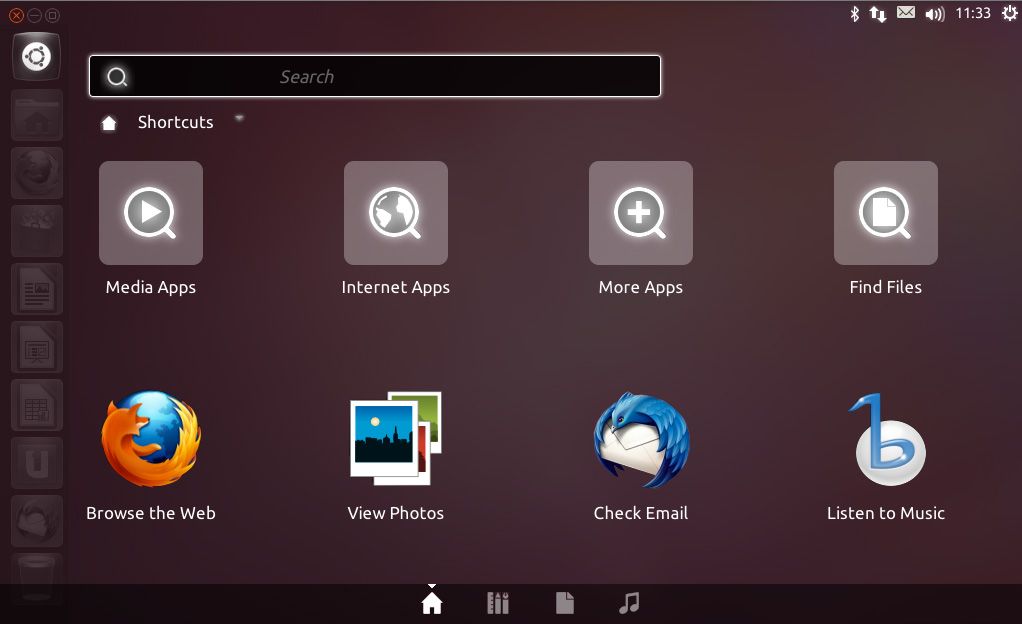
Task: Expand the Shortcuts dropdown arrow
Action: coord(239,118)
